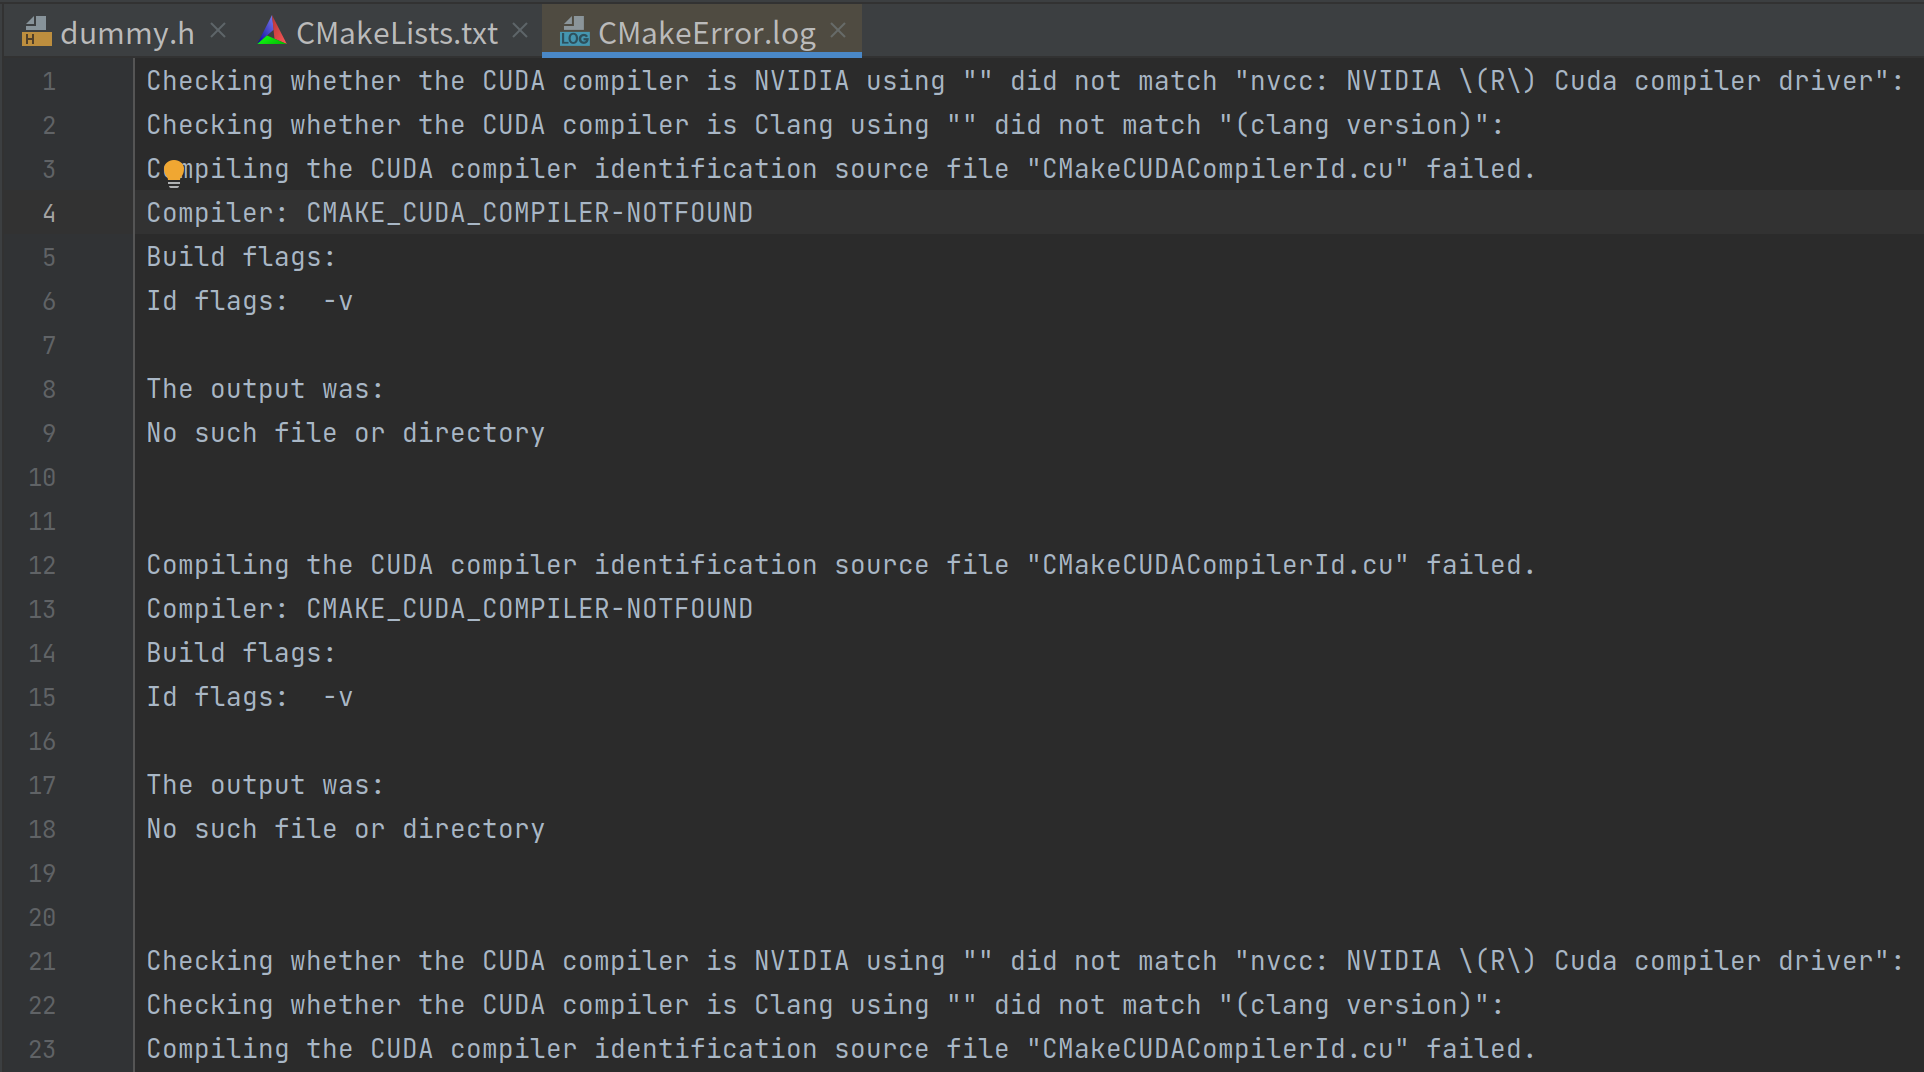
Task: Click the yellow lightbulb intention icon
Action: click(x=174, y=173)
